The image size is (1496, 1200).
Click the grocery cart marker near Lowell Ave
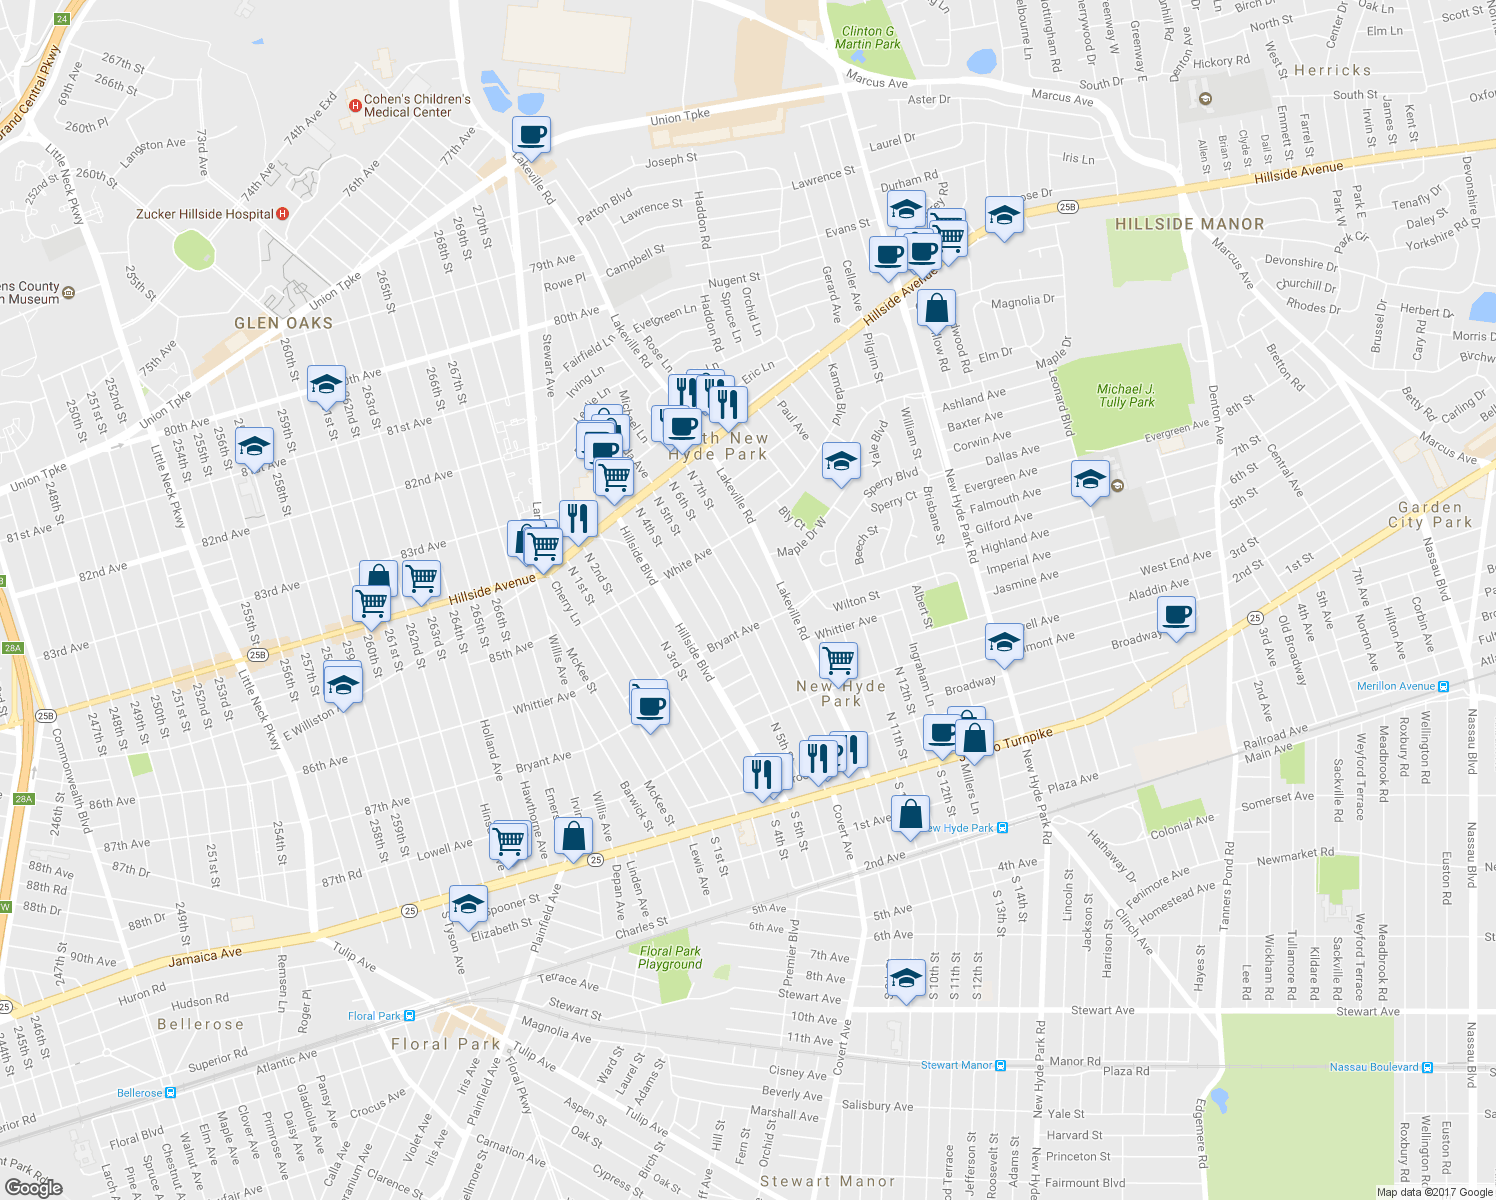(510, 841)
